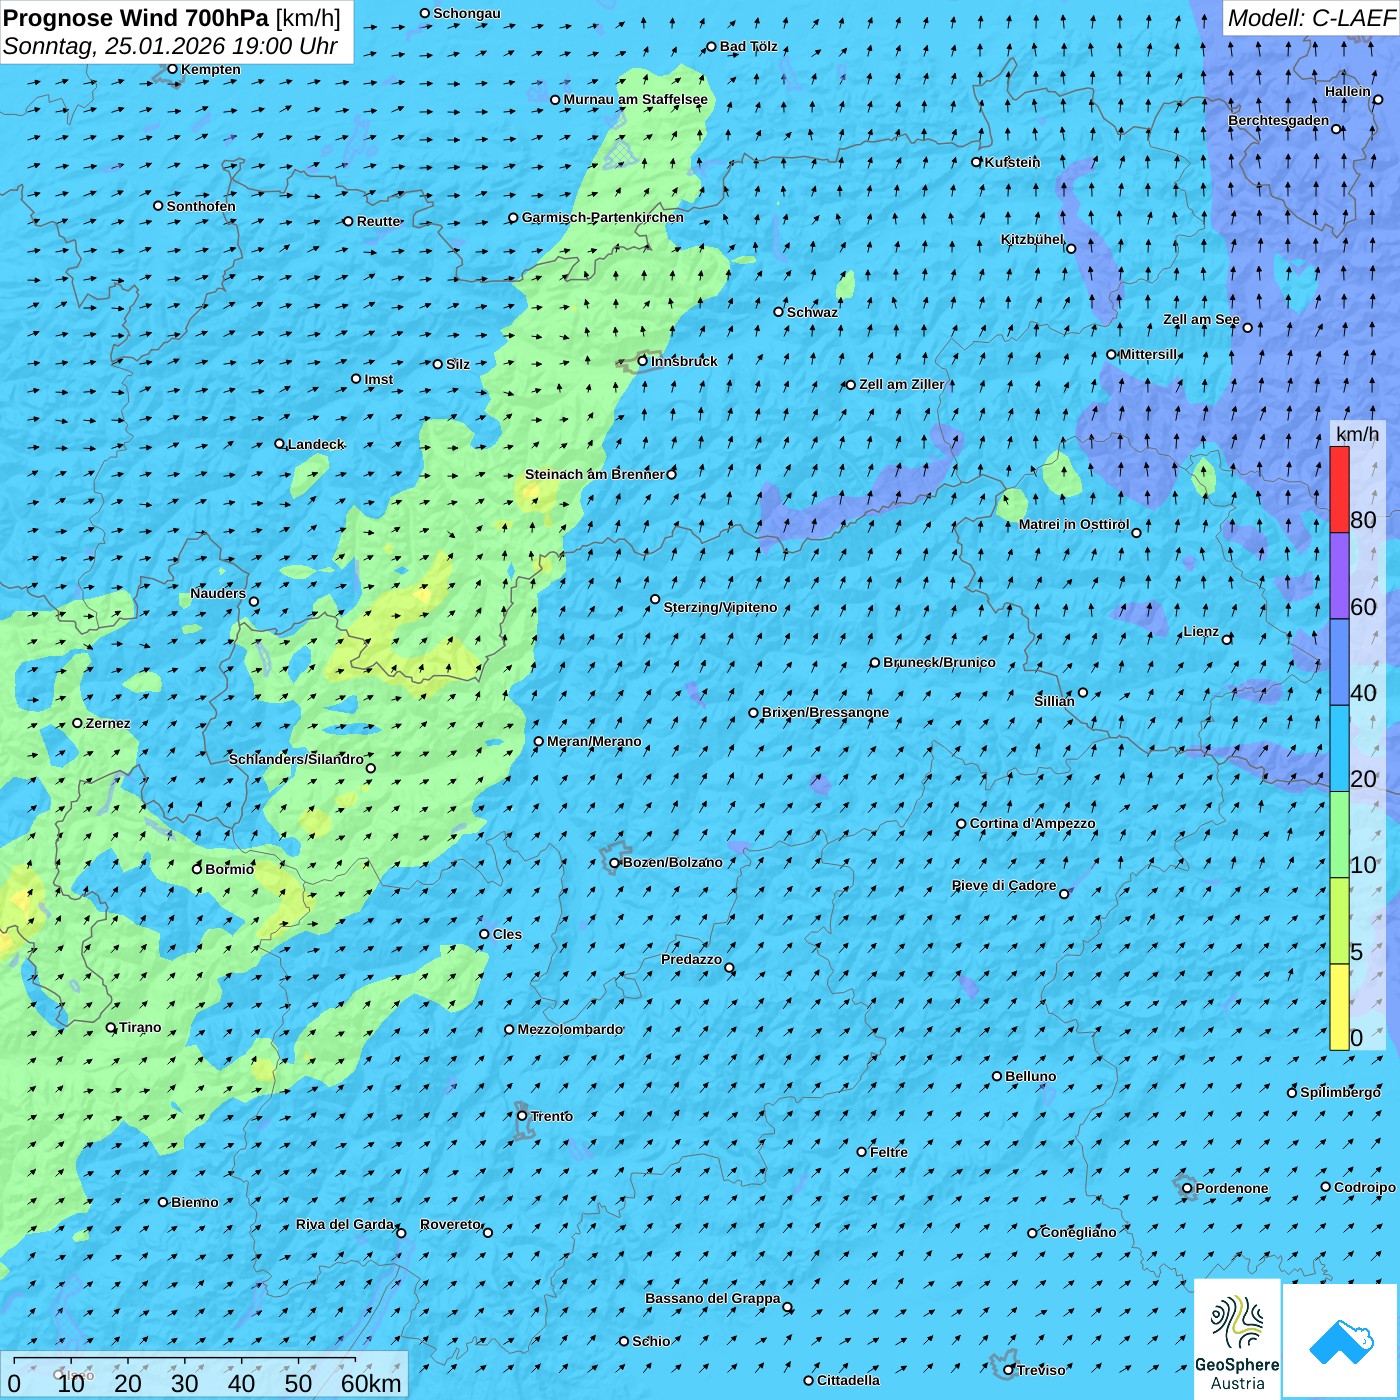This screenshot has width=1400, height=1400.
Task: Click the Bozen/Bolzano city label
Action: 672,862
